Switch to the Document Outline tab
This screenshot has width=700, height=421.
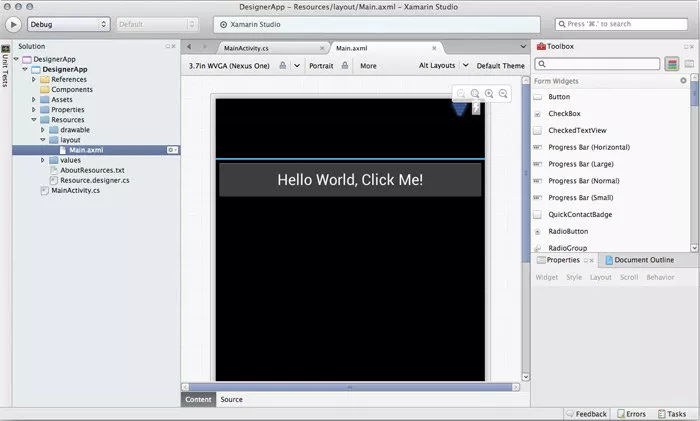pos(639,260)
